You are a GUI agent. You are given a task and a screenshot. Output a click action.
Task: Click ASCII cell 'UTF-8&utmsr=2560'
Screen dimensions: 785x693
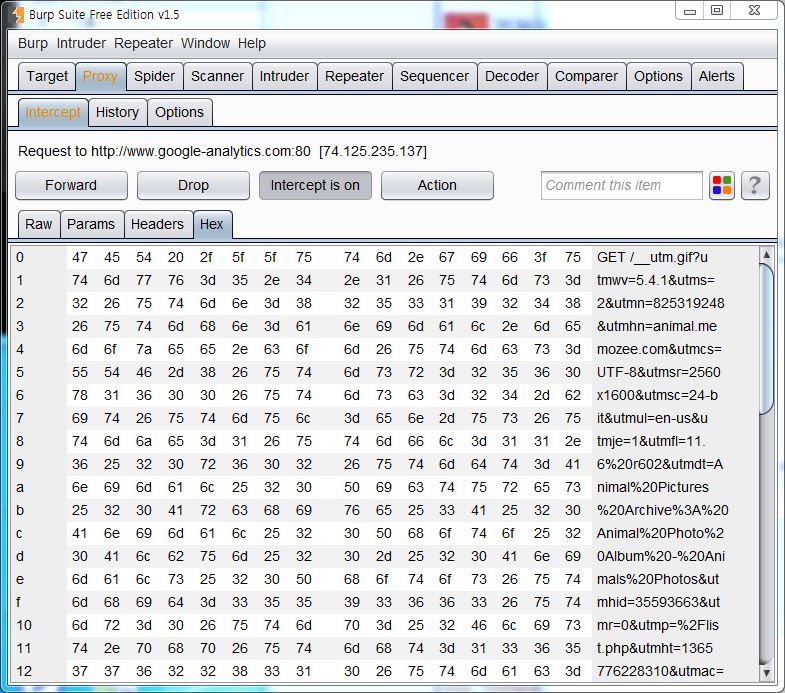click(x=658, y=373)
